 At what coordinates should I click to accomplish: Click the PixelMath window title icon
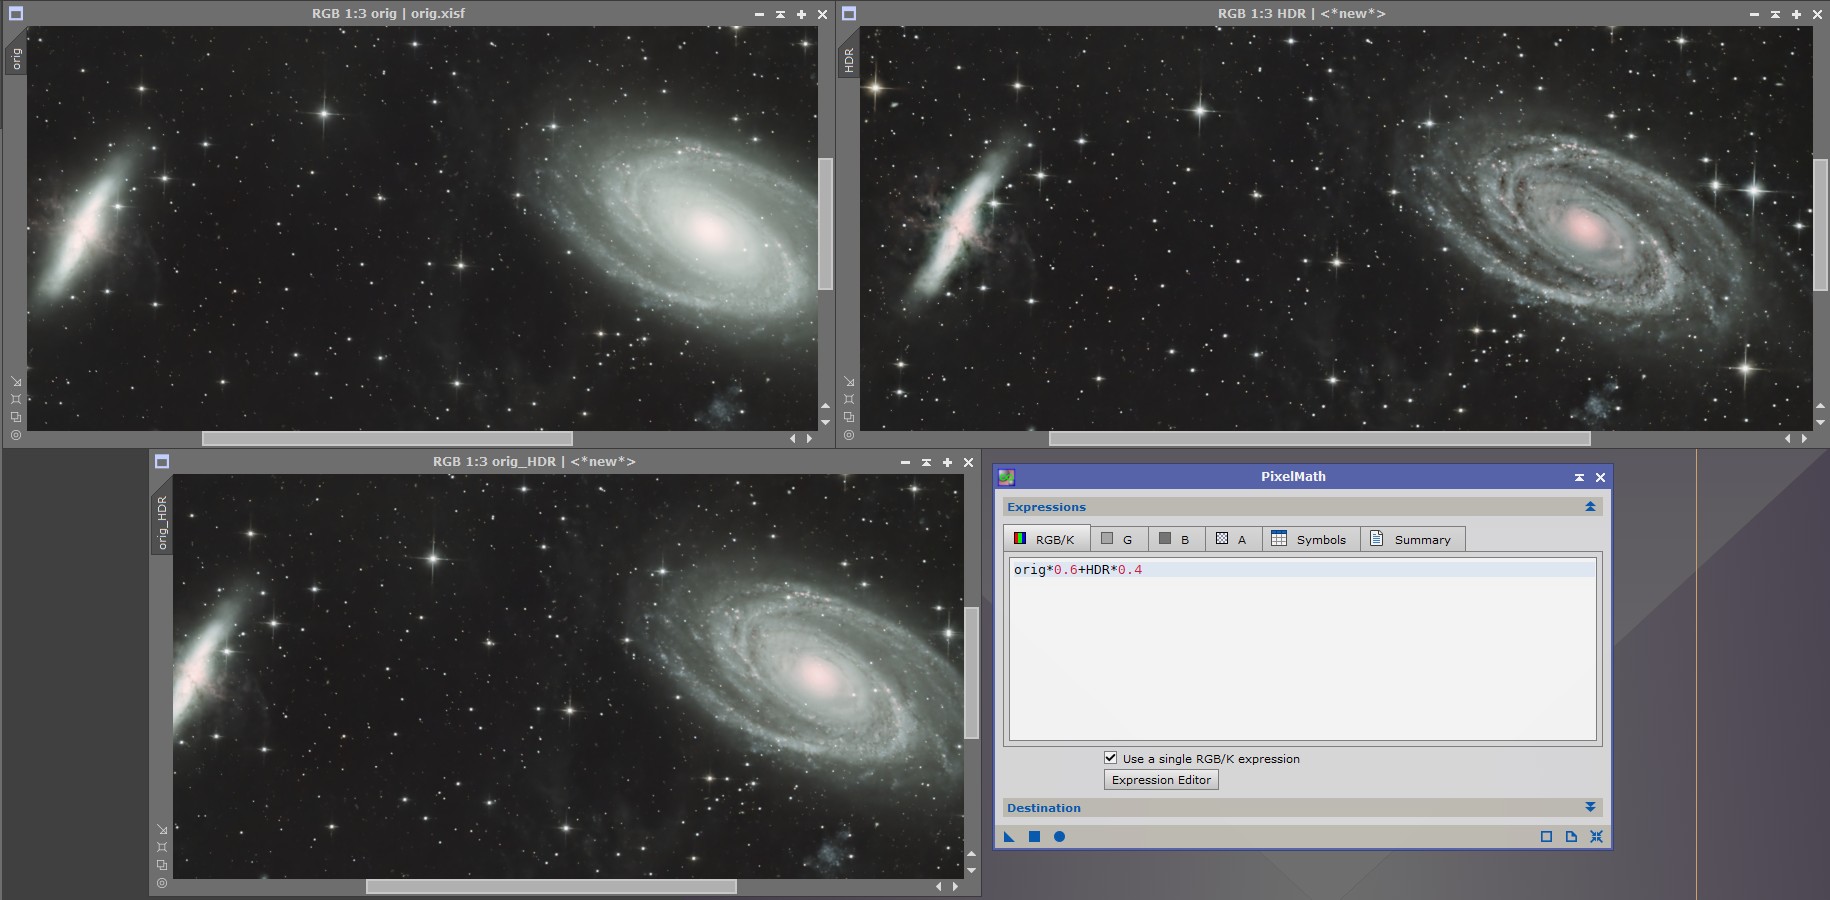[x=1006, y=477]
